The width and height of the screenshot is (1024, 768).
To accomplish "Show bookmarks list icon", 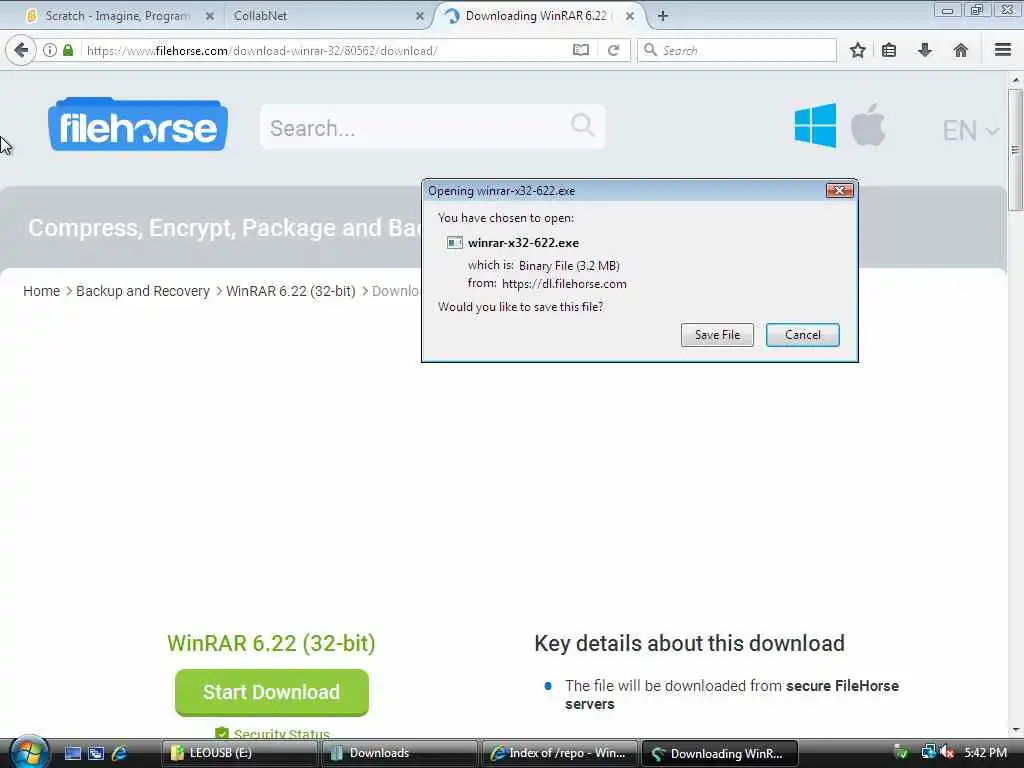I will click(x=889, y=50).
